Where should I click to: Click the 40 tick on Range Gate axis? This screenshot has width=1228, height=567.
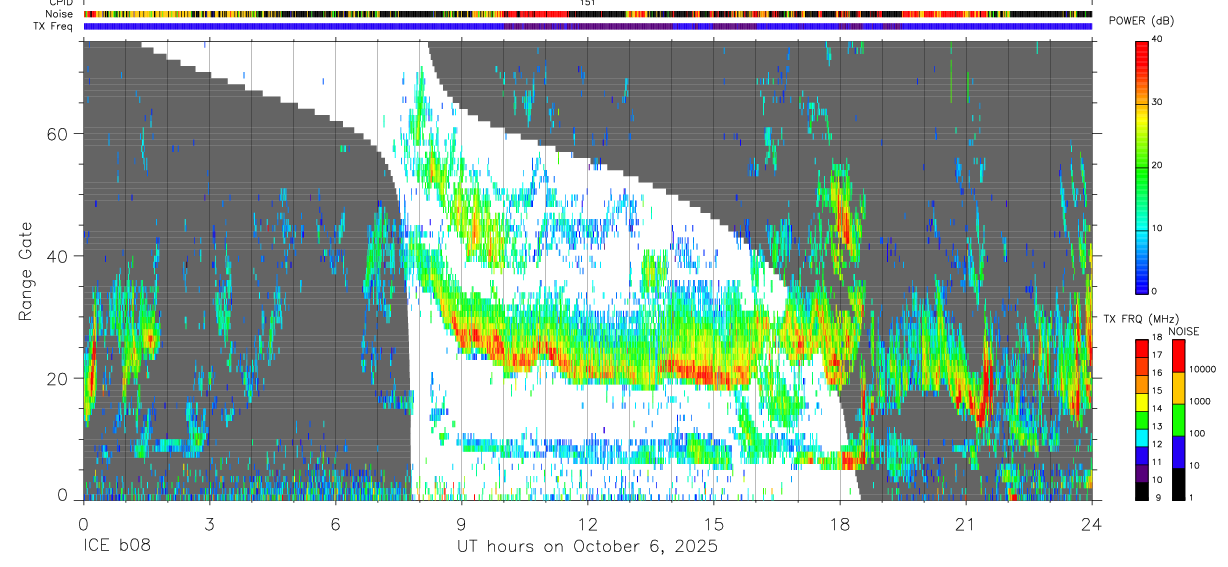coord(59,256)
